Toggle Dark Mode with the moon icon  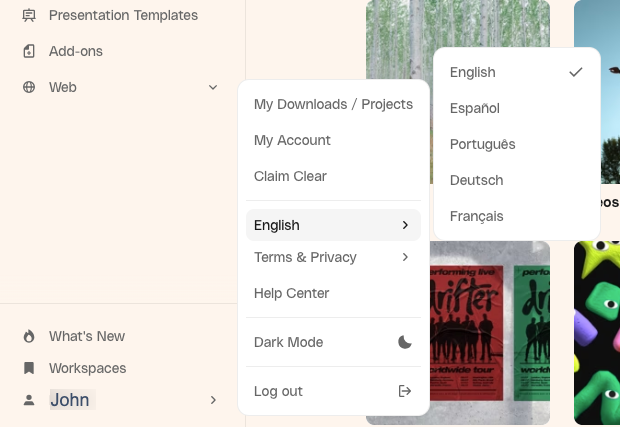405,342
